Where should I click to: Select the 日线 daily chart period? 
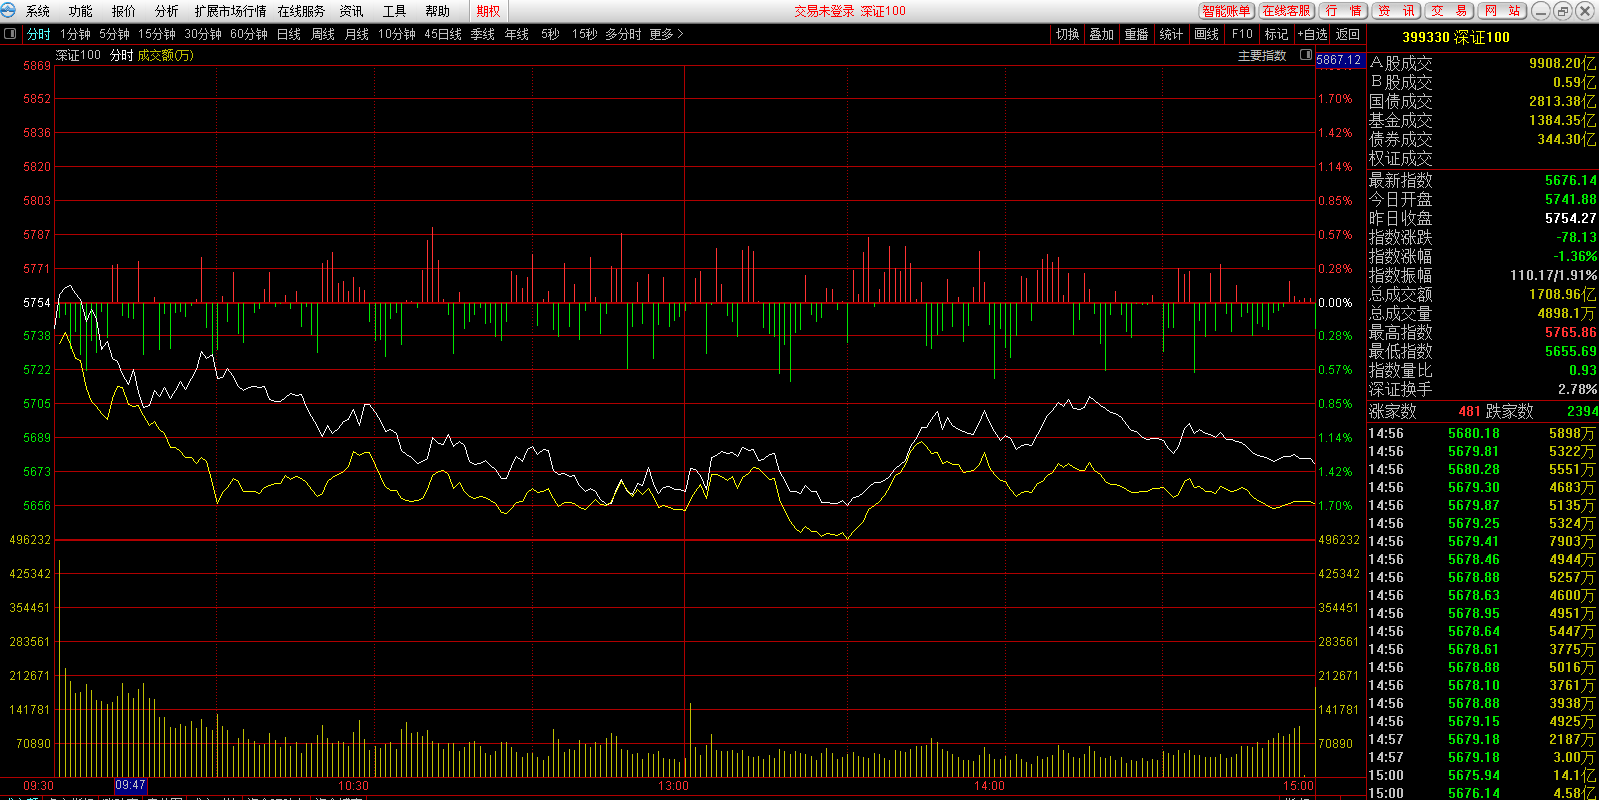point(289,34)
